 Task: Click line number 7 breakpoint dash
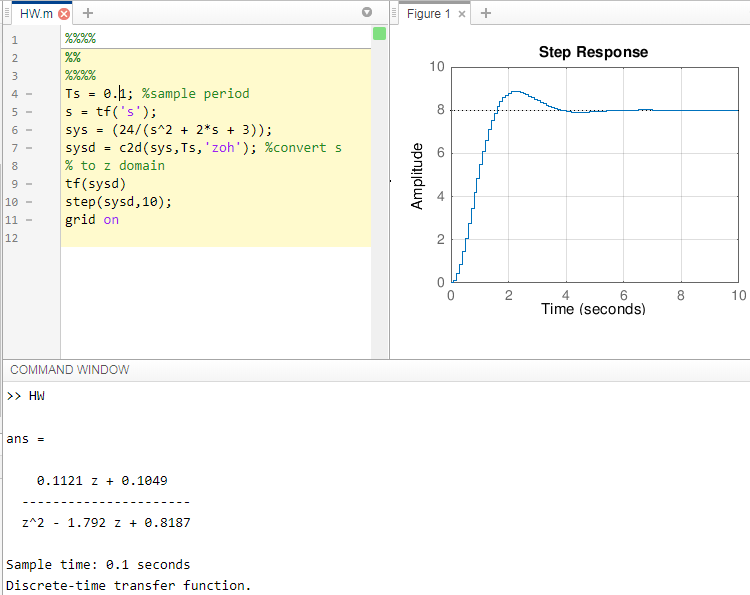(x=29, y=148)
